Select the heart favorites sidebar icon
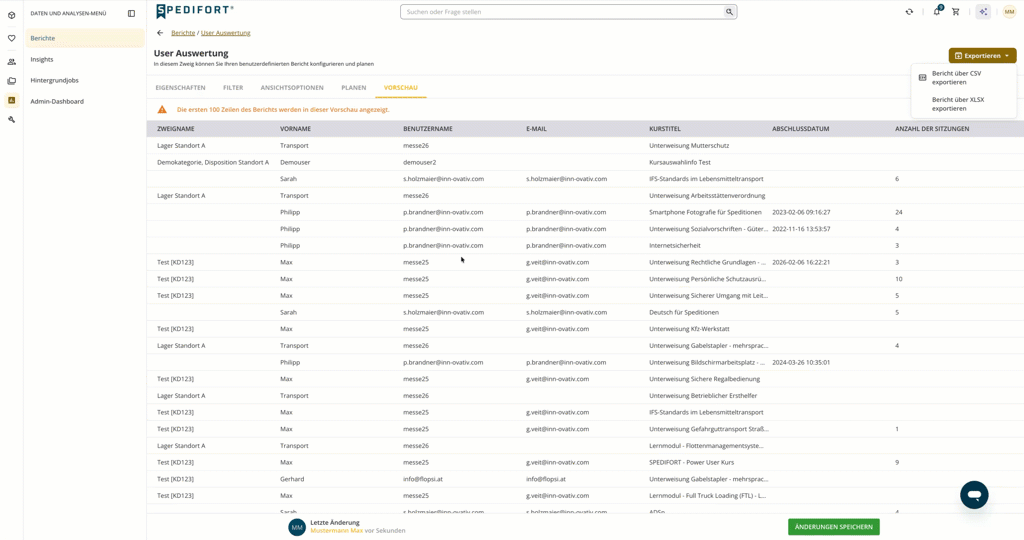The width and height of the screenshot is (1024, 540). [x=11, y=39]
